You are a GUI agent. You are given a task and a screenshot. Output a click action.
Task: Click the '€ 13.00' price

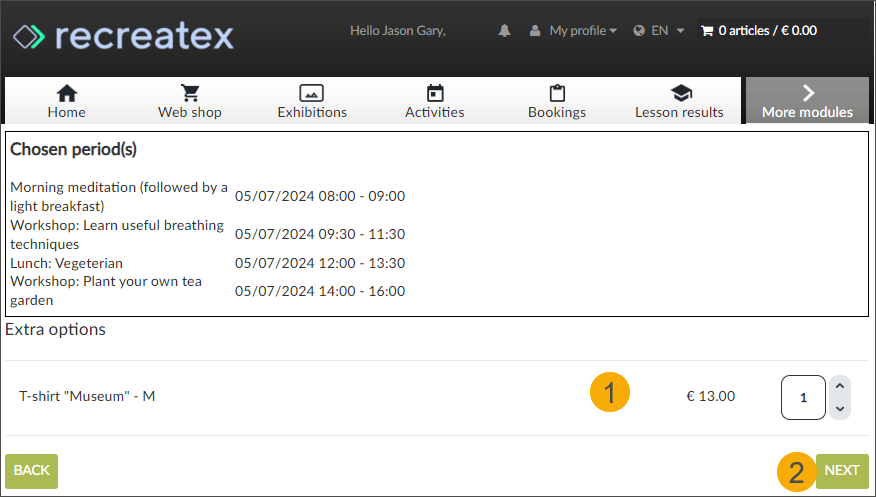click(x=711, y=396)
